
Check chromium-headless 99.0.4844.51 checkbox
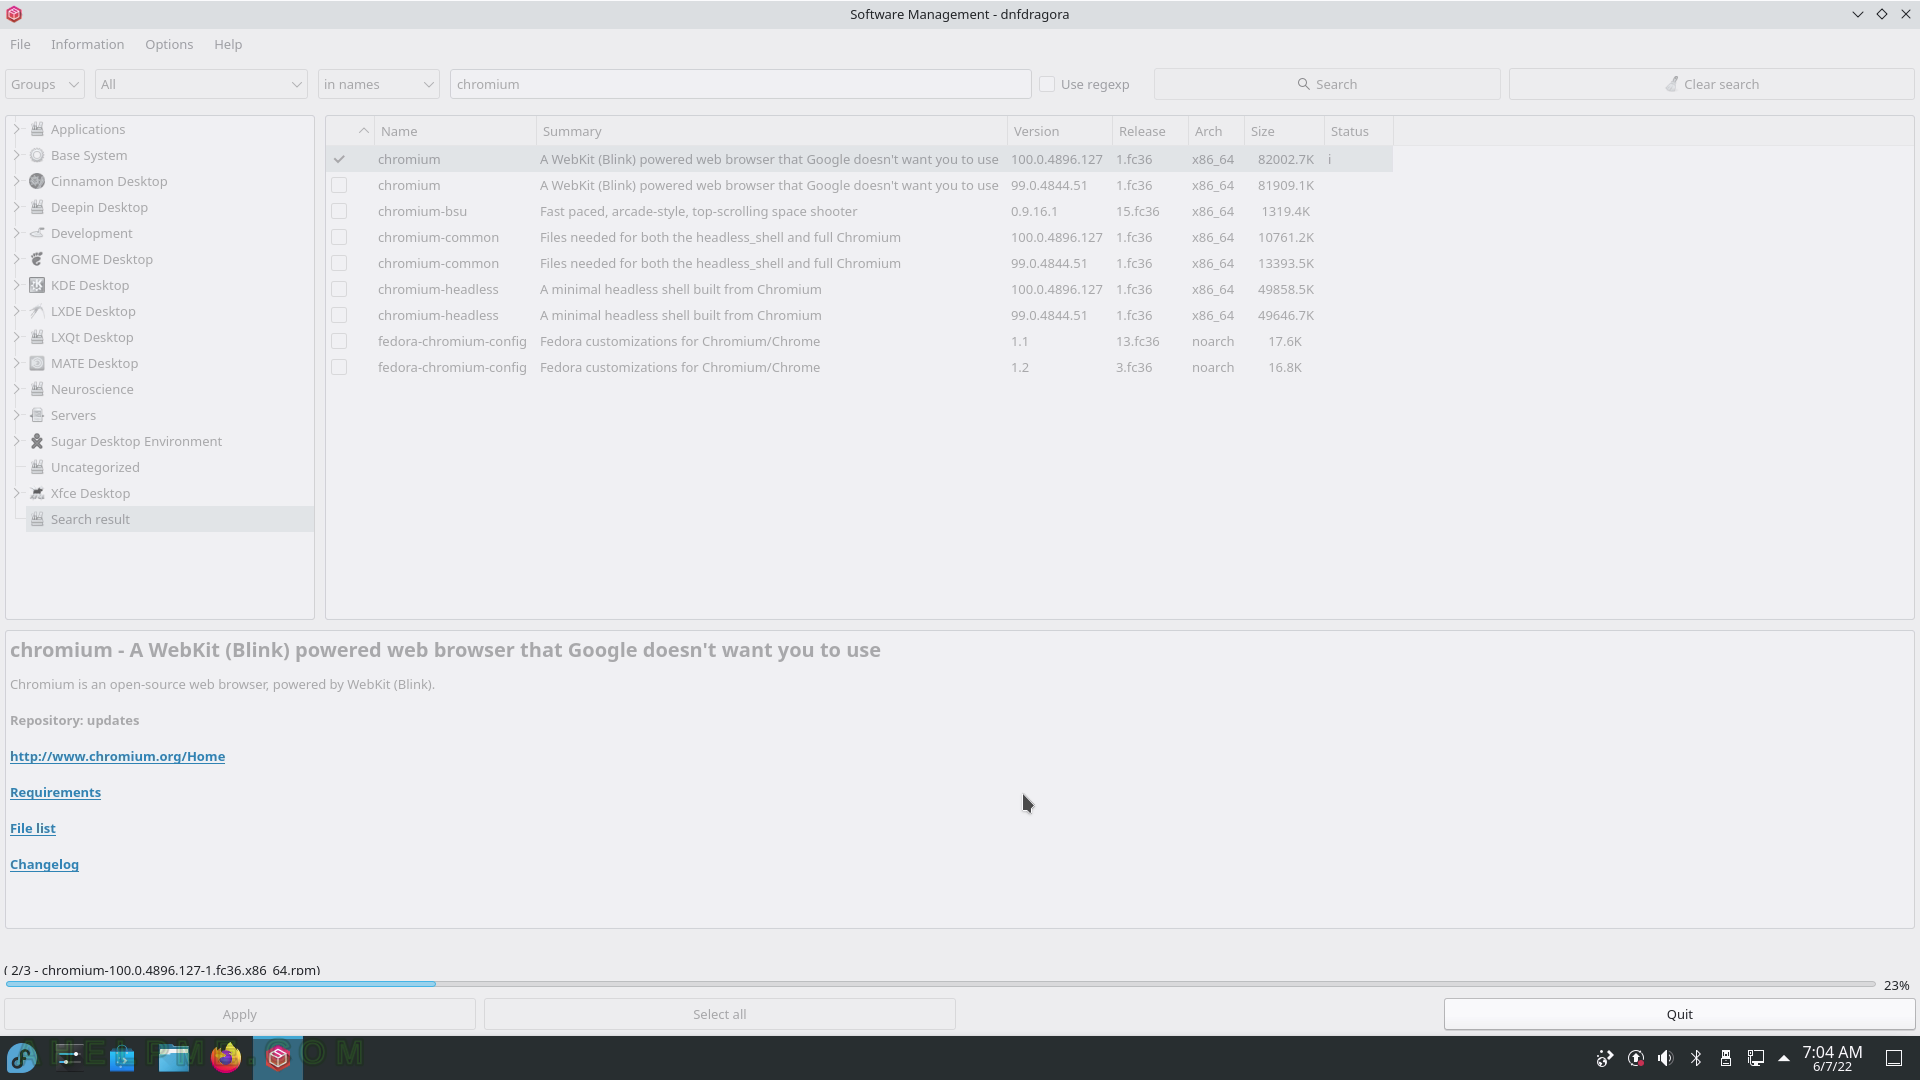pos(339,315)
